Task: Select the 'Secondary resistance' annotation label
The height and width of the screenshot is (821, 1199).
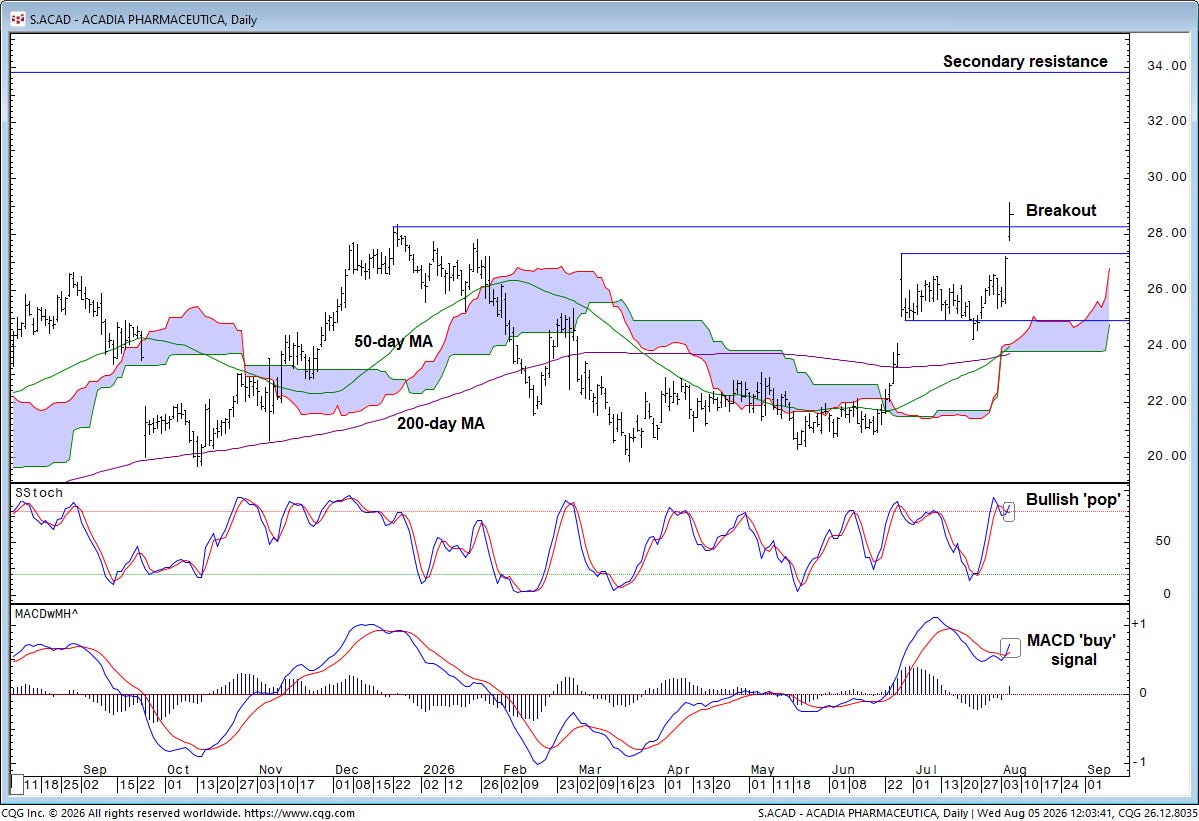Action: tap(1025, 61)
